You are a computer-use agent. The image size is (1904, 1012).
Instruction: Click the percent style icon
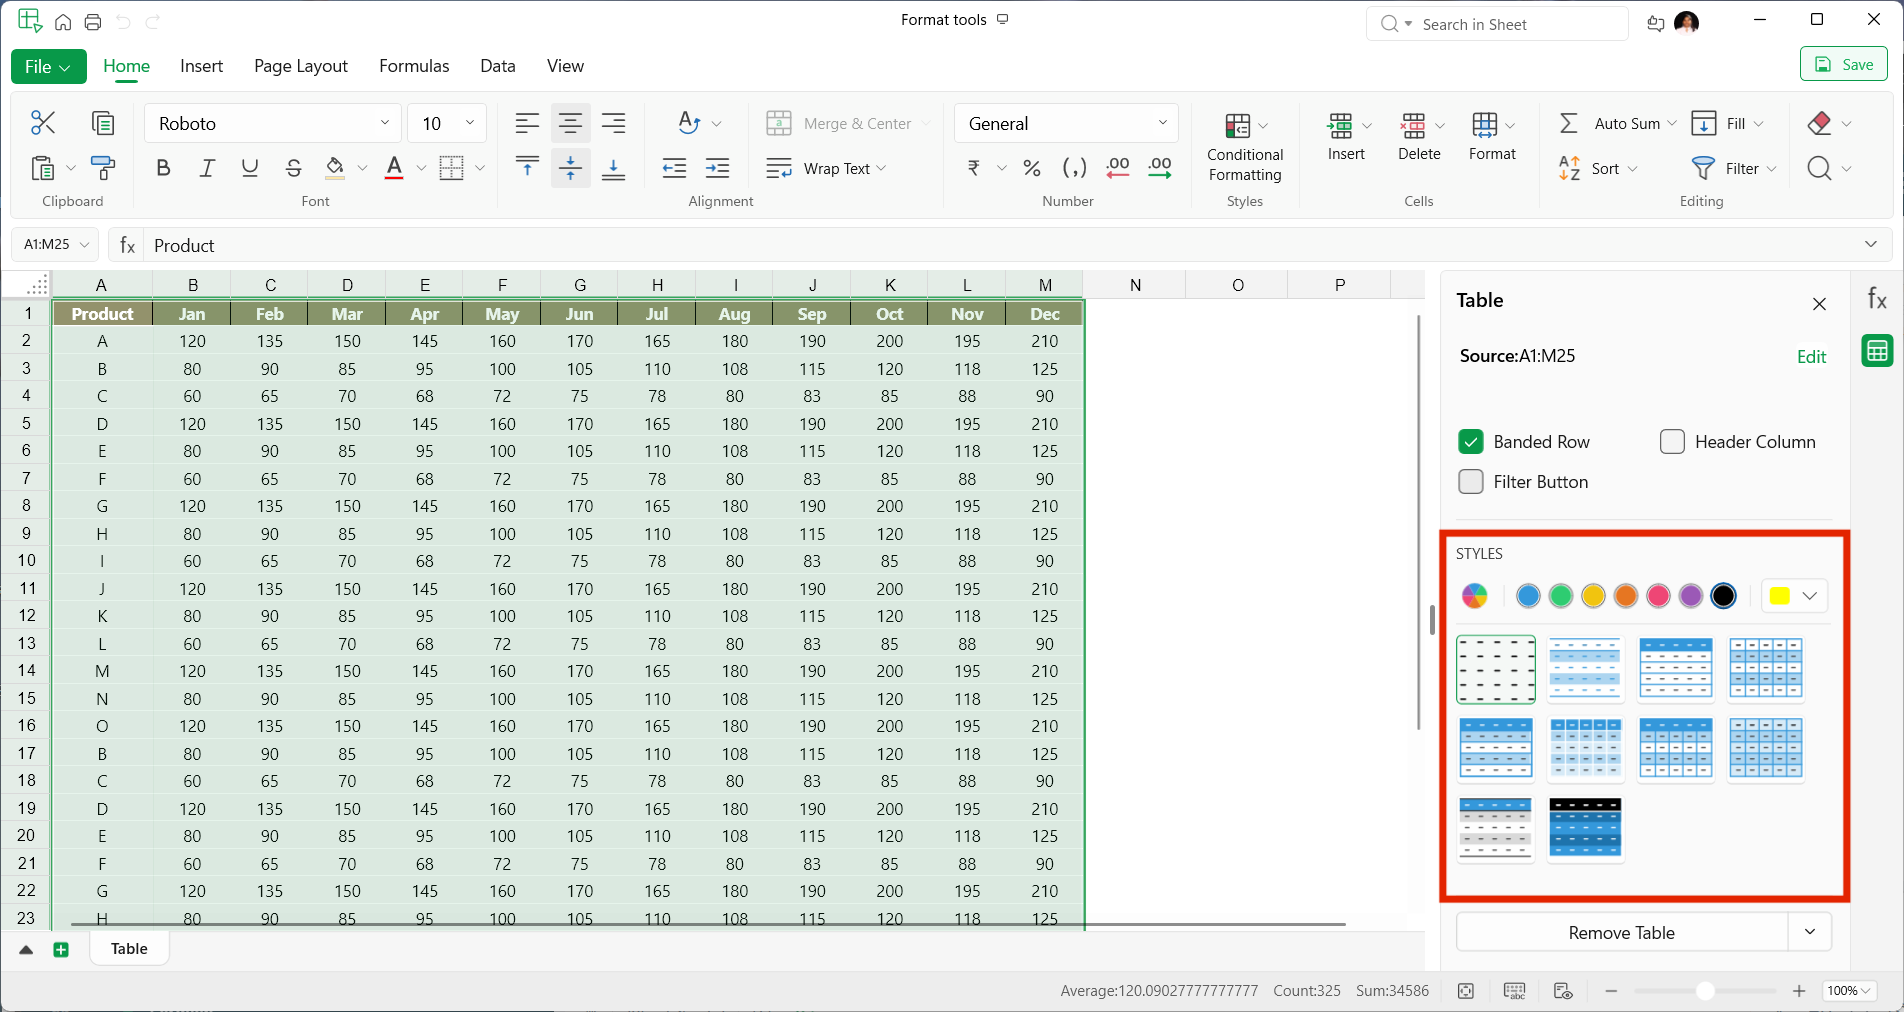1032,168
